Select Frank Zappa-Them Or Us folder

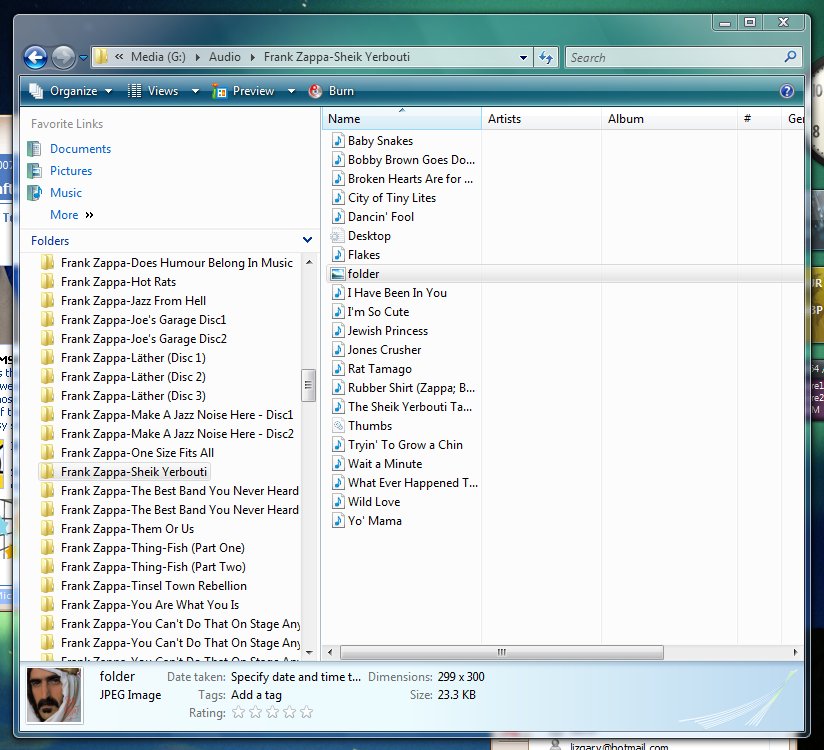click(127, 529)
